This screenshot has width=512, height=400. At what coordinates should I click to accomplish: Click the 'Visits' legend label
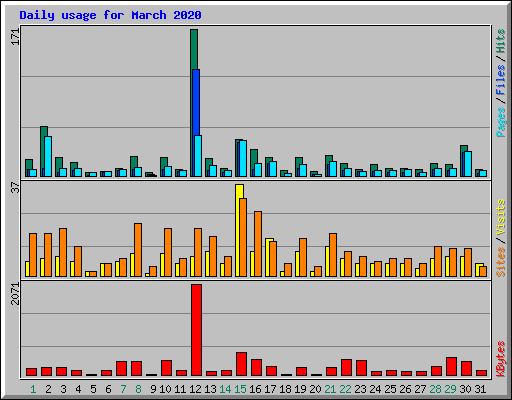click(x=501, y=217)
